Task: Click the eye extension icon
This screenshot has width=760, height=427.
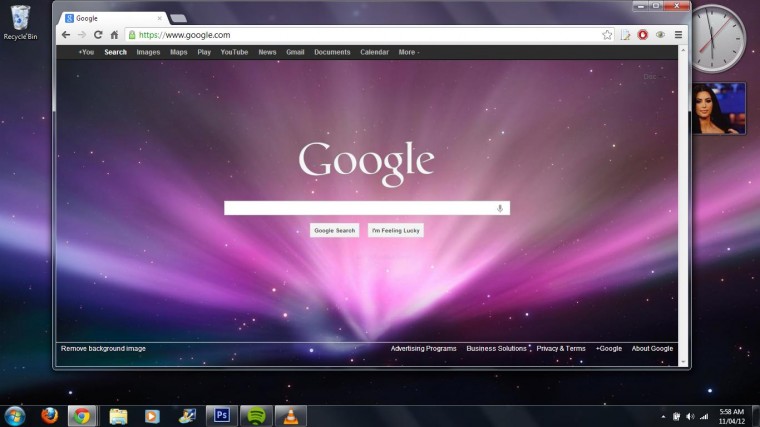Action: click(660, 35)
